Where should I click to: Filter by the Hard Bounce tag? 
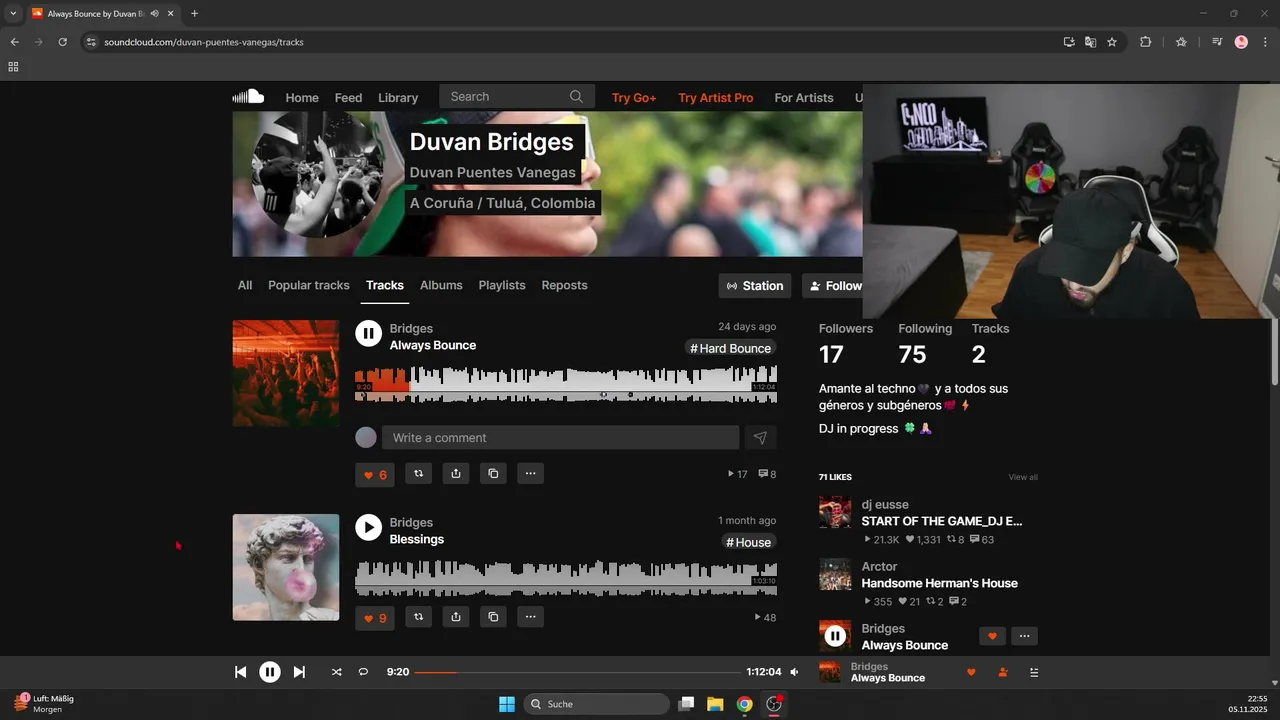point(730,348)
